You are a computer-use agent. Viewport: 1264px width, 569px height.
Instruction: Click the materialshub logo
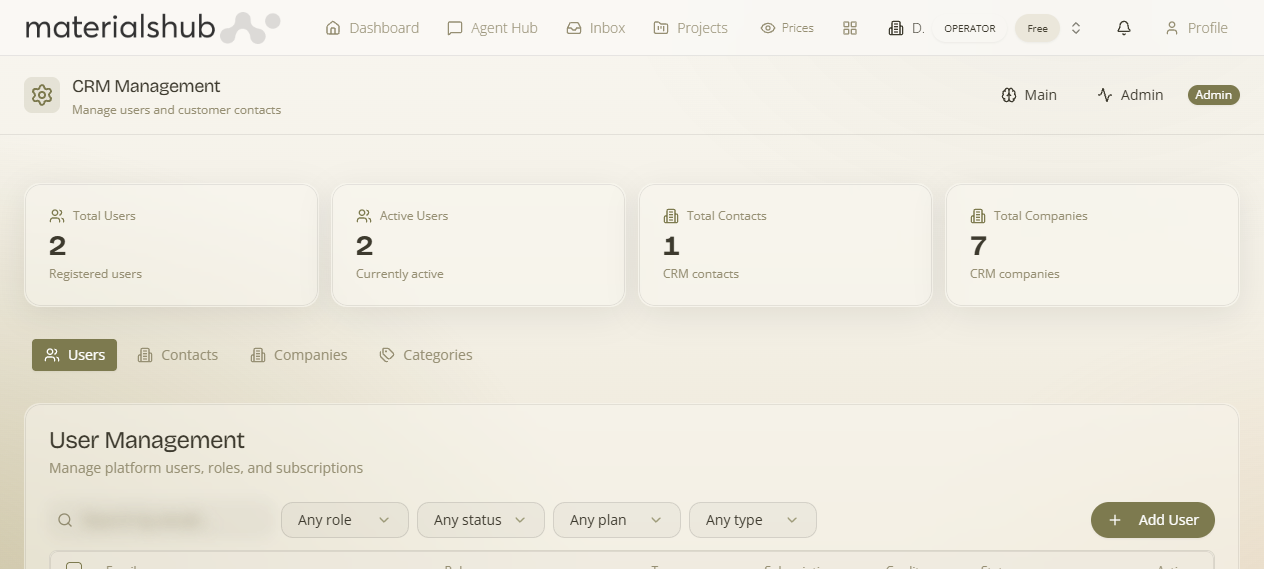152,28
